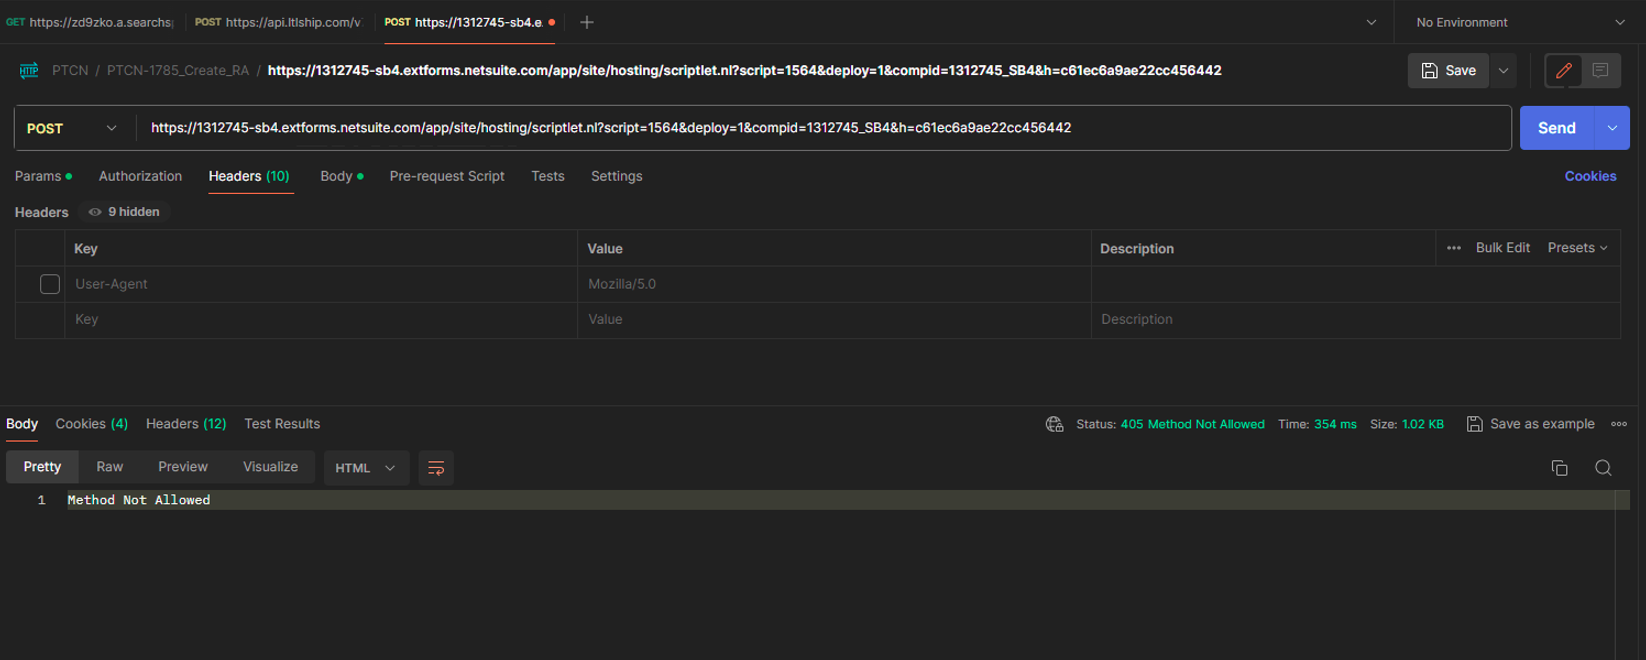Copy response body with copy icon
Screen dimensions: 1646x660
(1559, 468)
